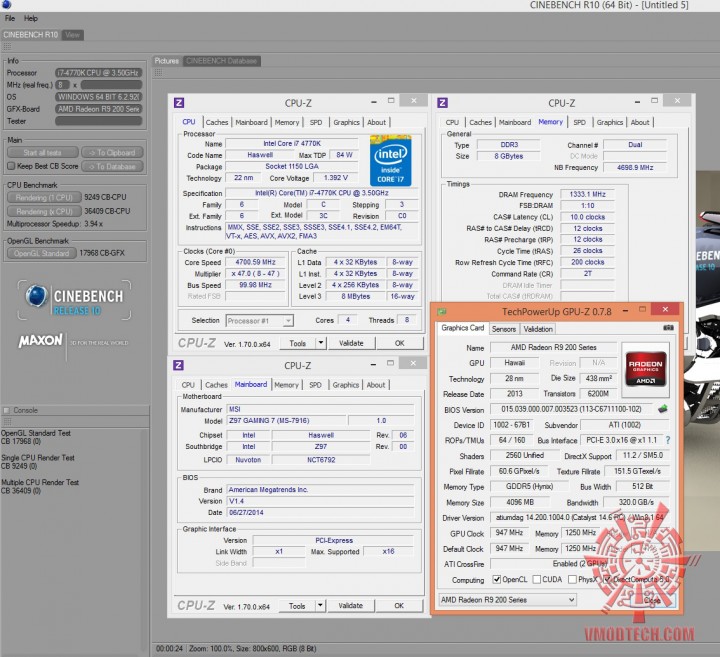Viewport: 720px width, 657px height.
Task: Click the GPU-Z BIOS save chip icon
Action: 663,409
